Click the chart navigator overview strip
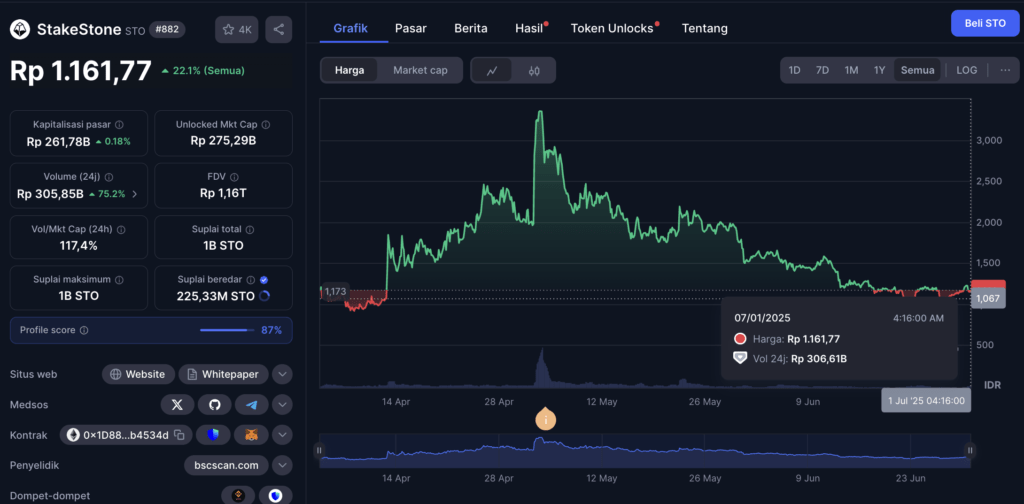This screenshot has height=504, width=1024. click(x=645, y=450)
